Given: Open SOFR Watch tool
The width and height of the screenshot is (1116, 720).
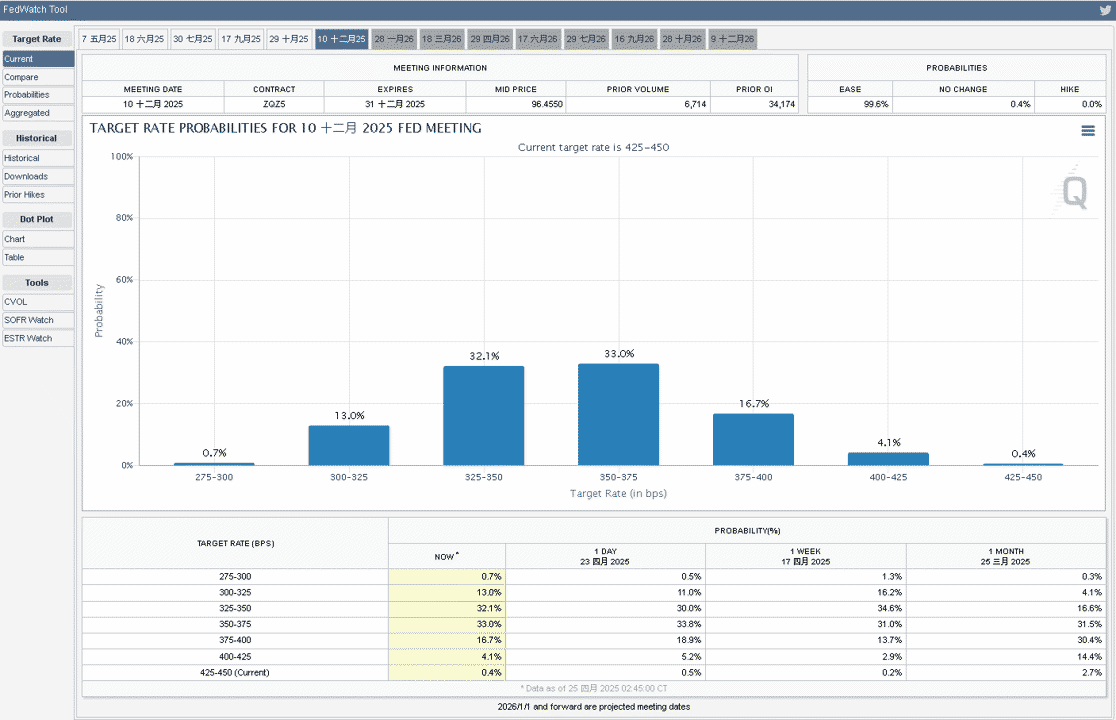Looking at the screenshot, I should 38,320.
